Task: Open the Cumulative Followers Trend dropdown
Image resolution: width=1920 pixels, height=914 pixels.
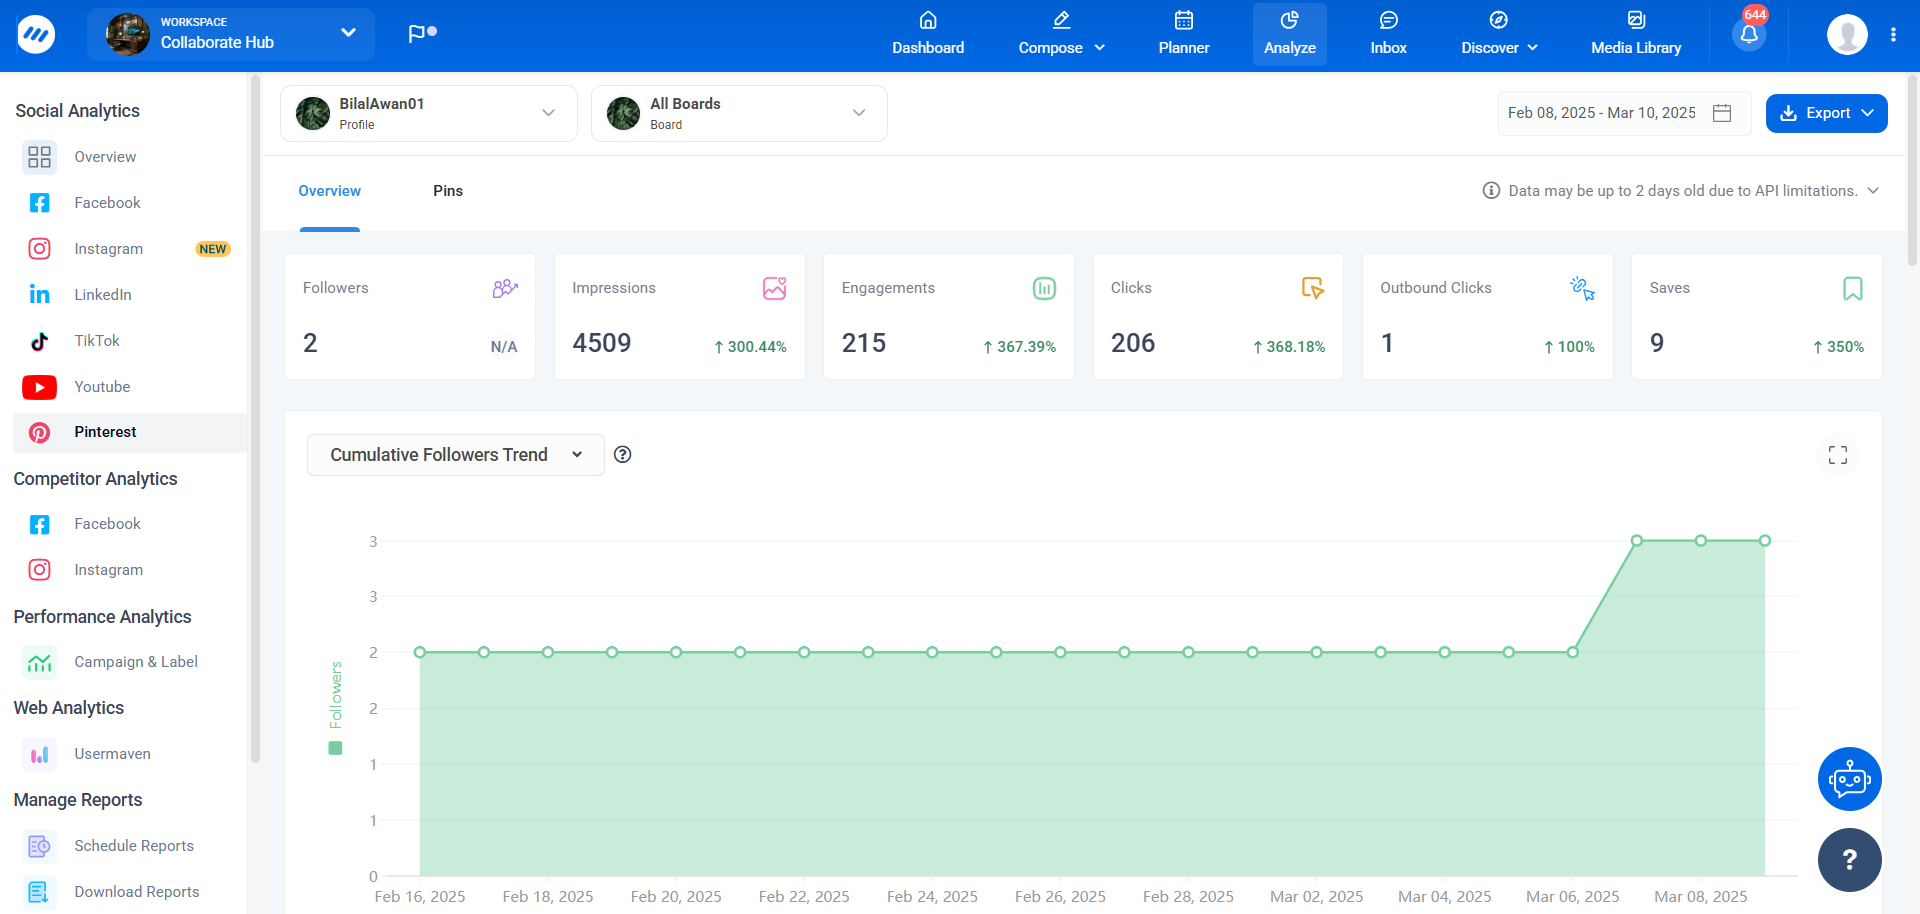Action: tap(456, 455)
